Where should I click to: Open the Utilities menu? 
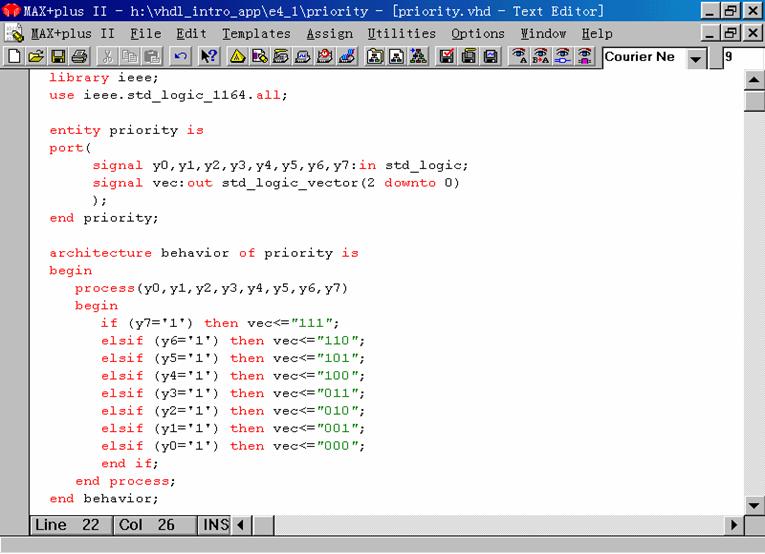(402, 34)
